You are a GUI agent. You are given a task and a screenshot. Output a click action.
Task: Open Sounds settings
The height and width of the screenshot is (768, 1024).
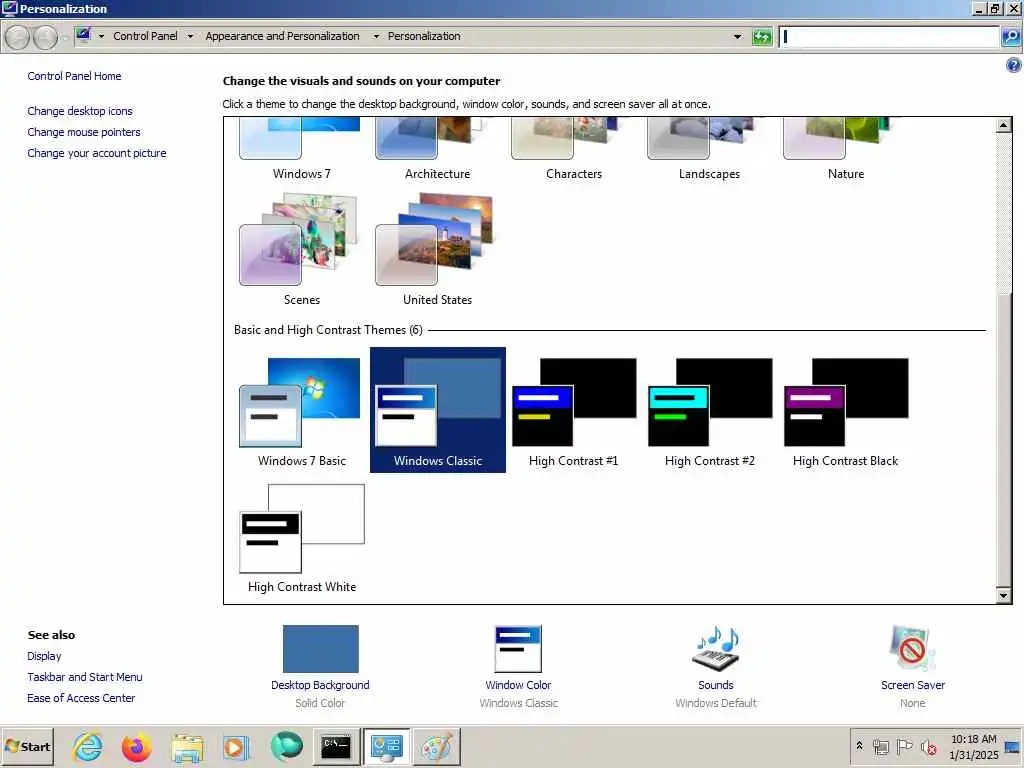click(716, 667)
